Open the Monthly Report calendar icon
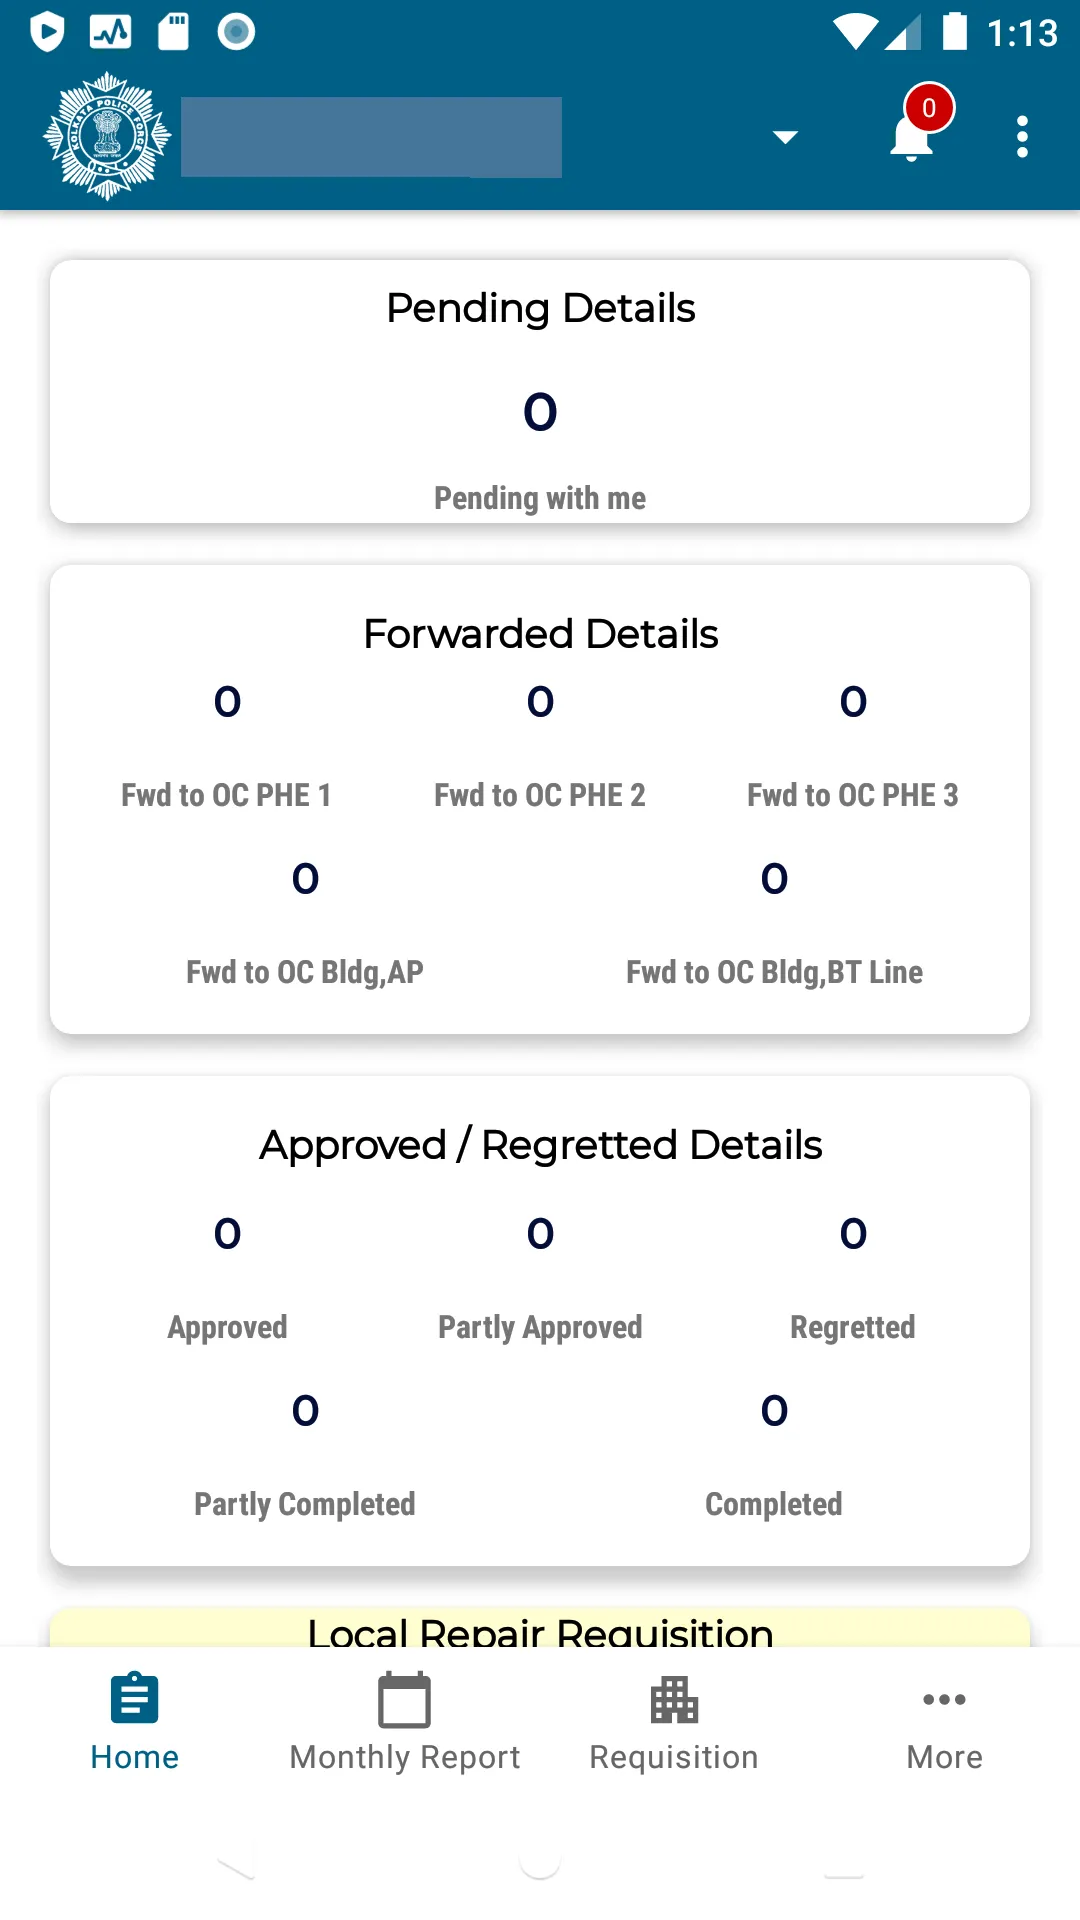 tap(404, 1699)
